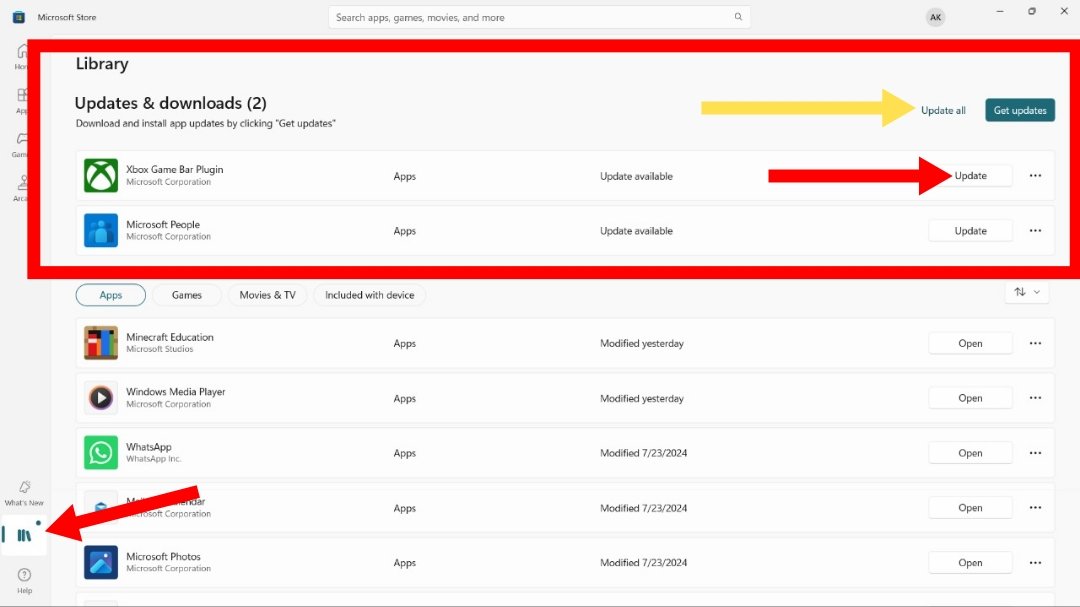Click the Microsoft Photos name

pyautogui.click(x=163, y=556)
